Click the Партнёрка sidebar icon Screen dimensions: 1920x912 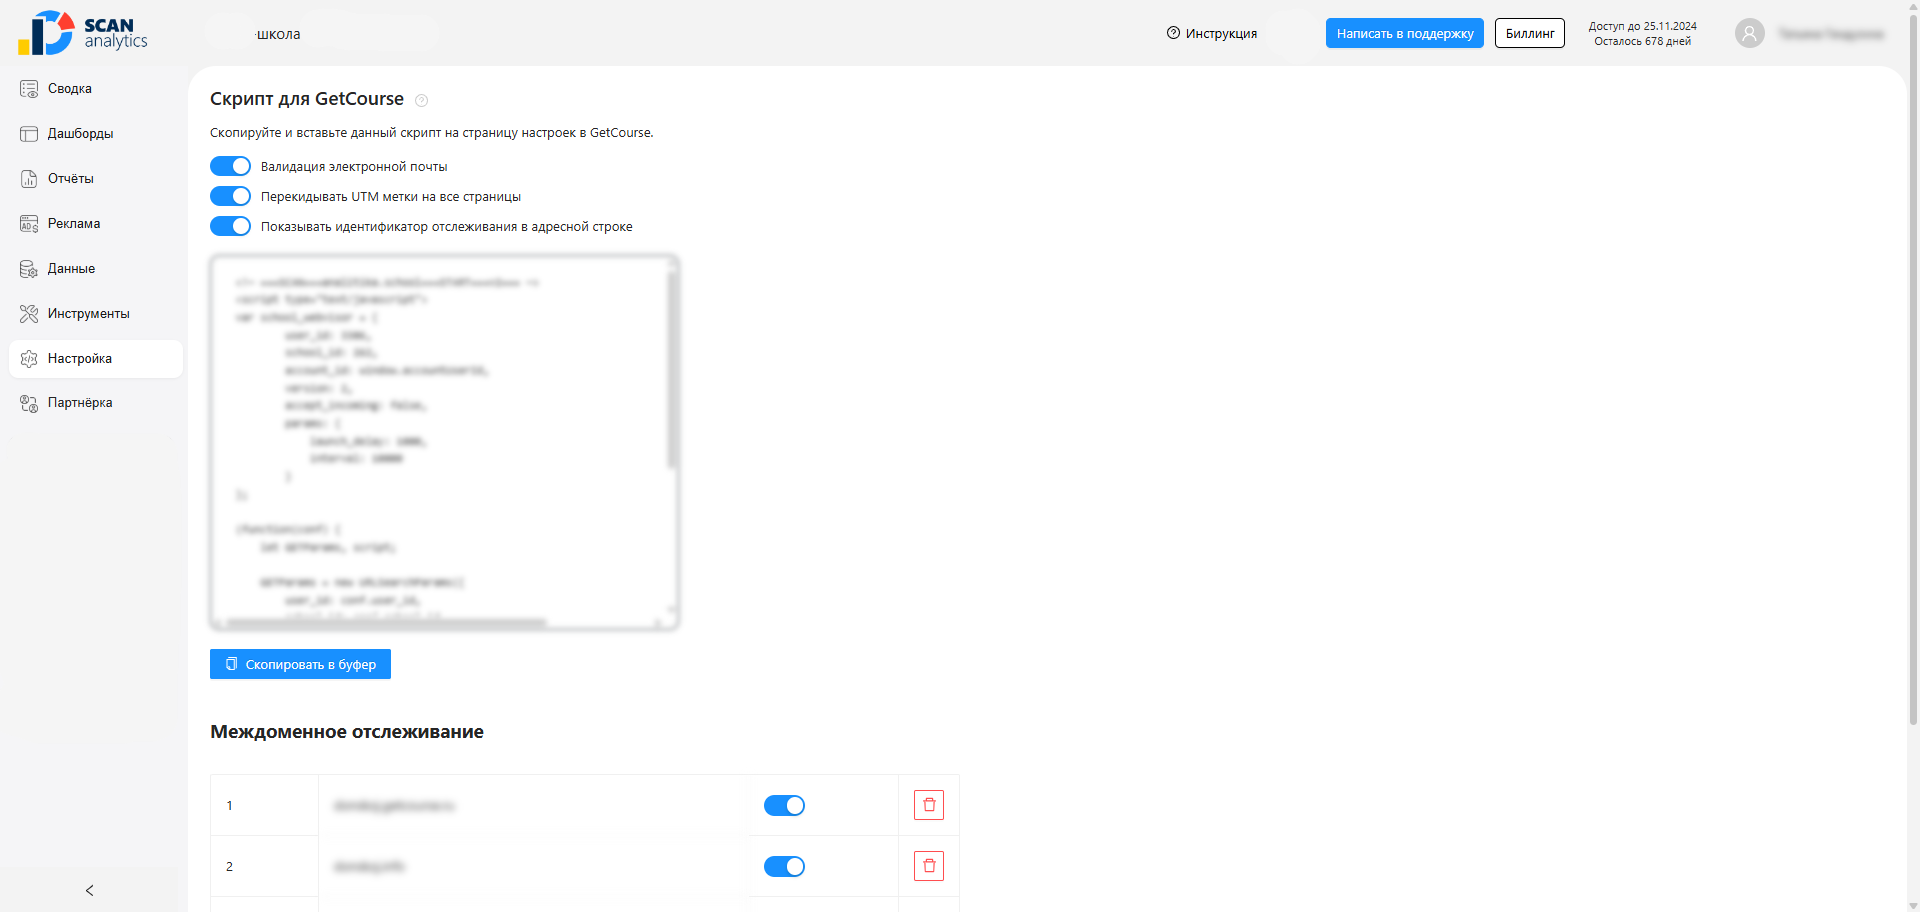(x=29, y=403)
